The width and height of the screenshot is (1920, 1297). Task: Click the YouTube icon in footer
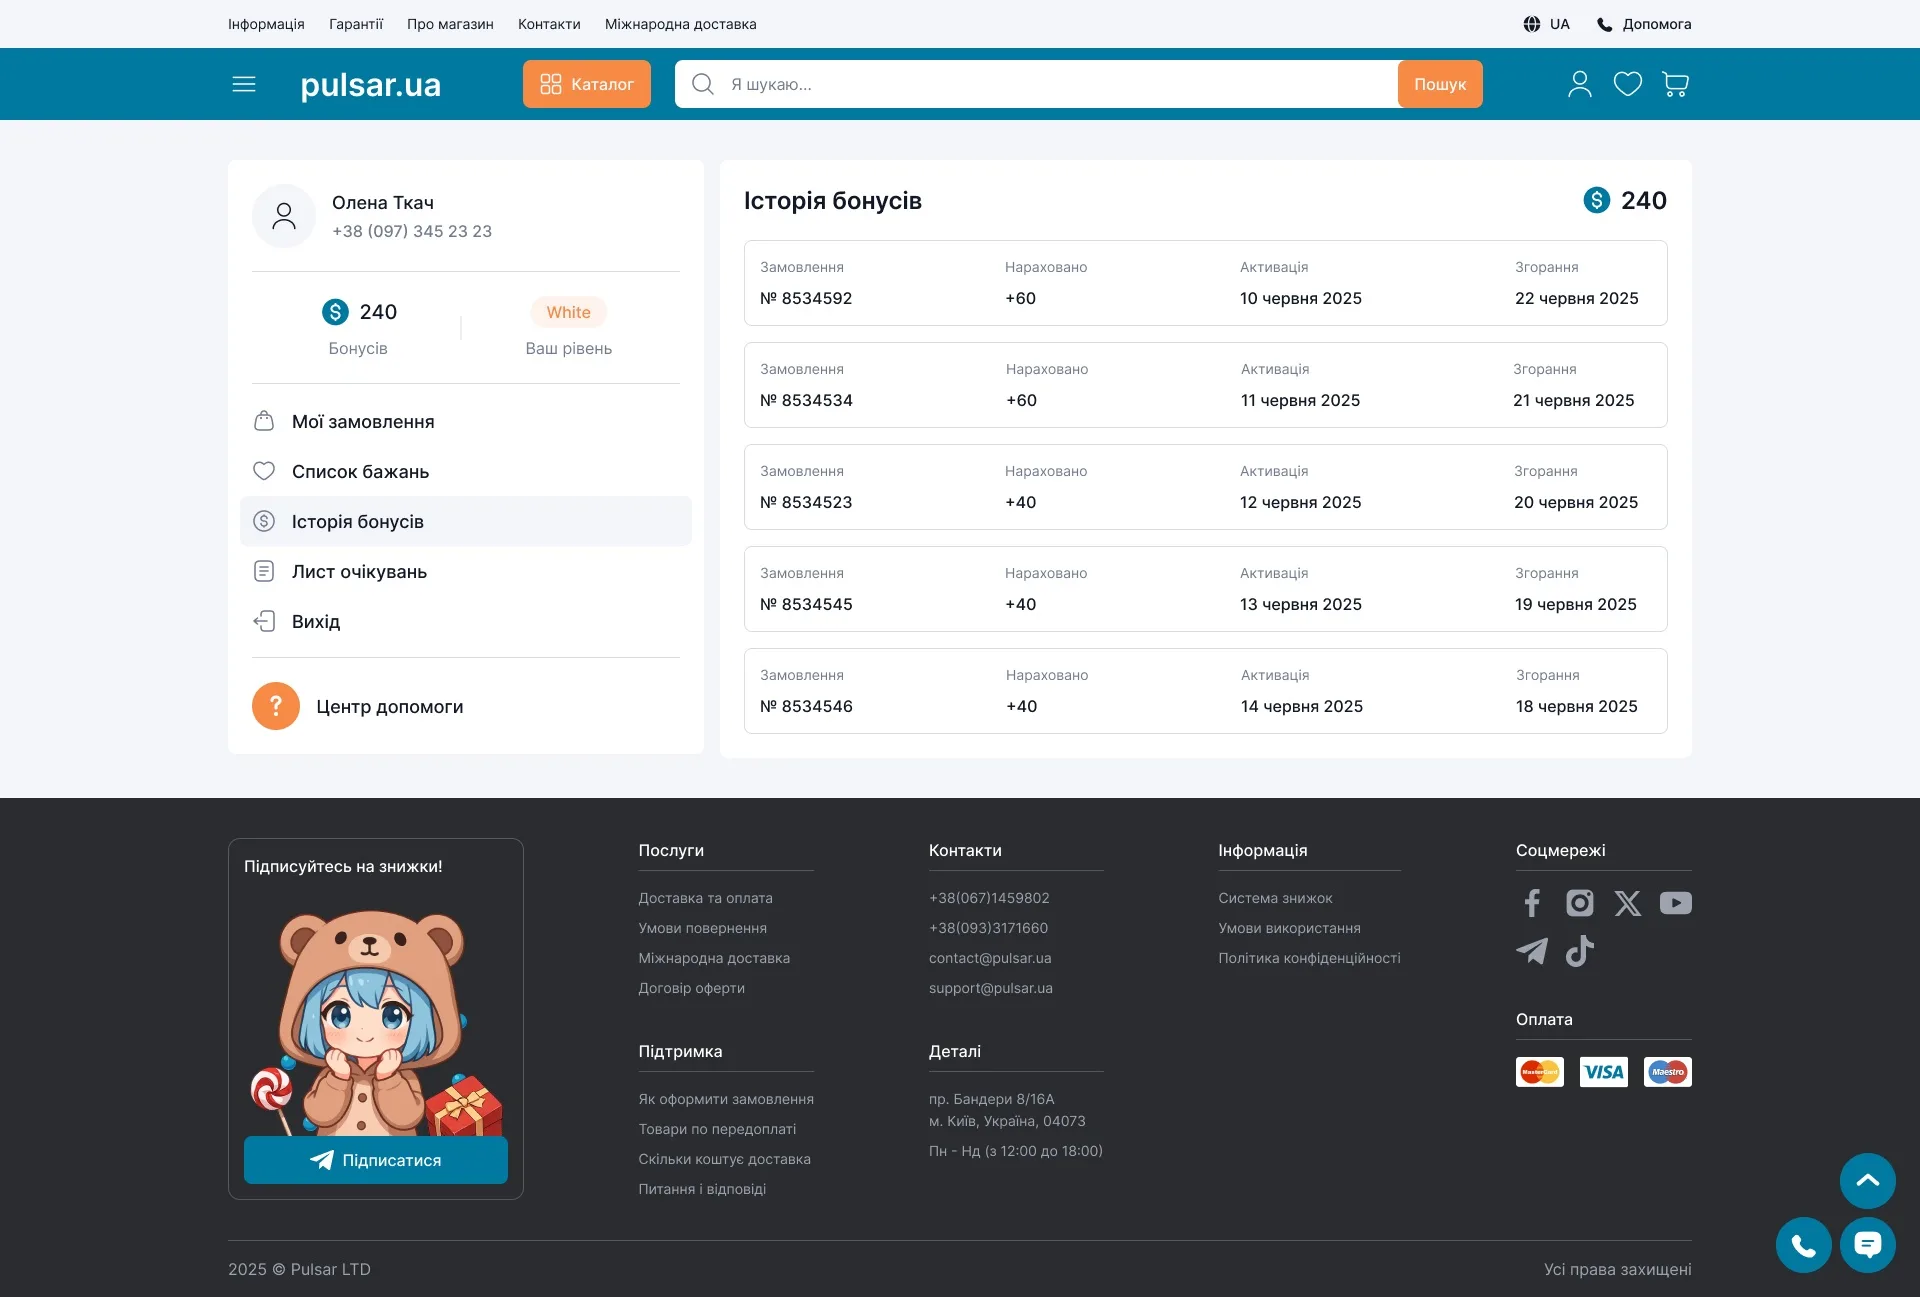click(x=1675, y=903)
